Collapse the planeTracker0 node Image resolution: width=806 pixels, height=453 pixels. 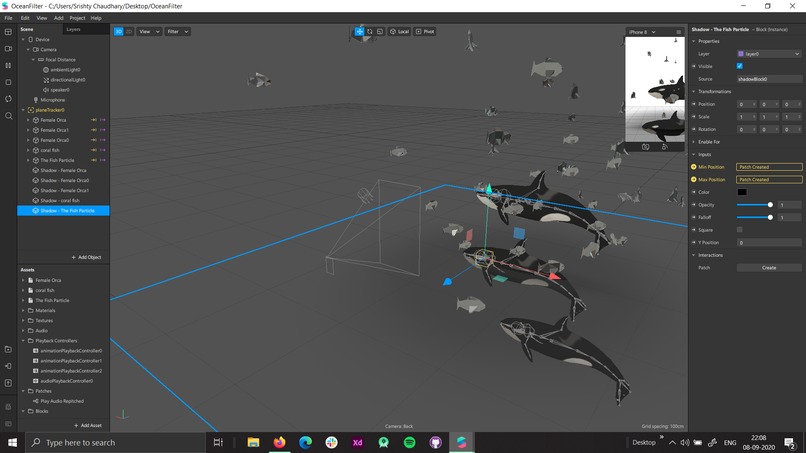point(23,110)
